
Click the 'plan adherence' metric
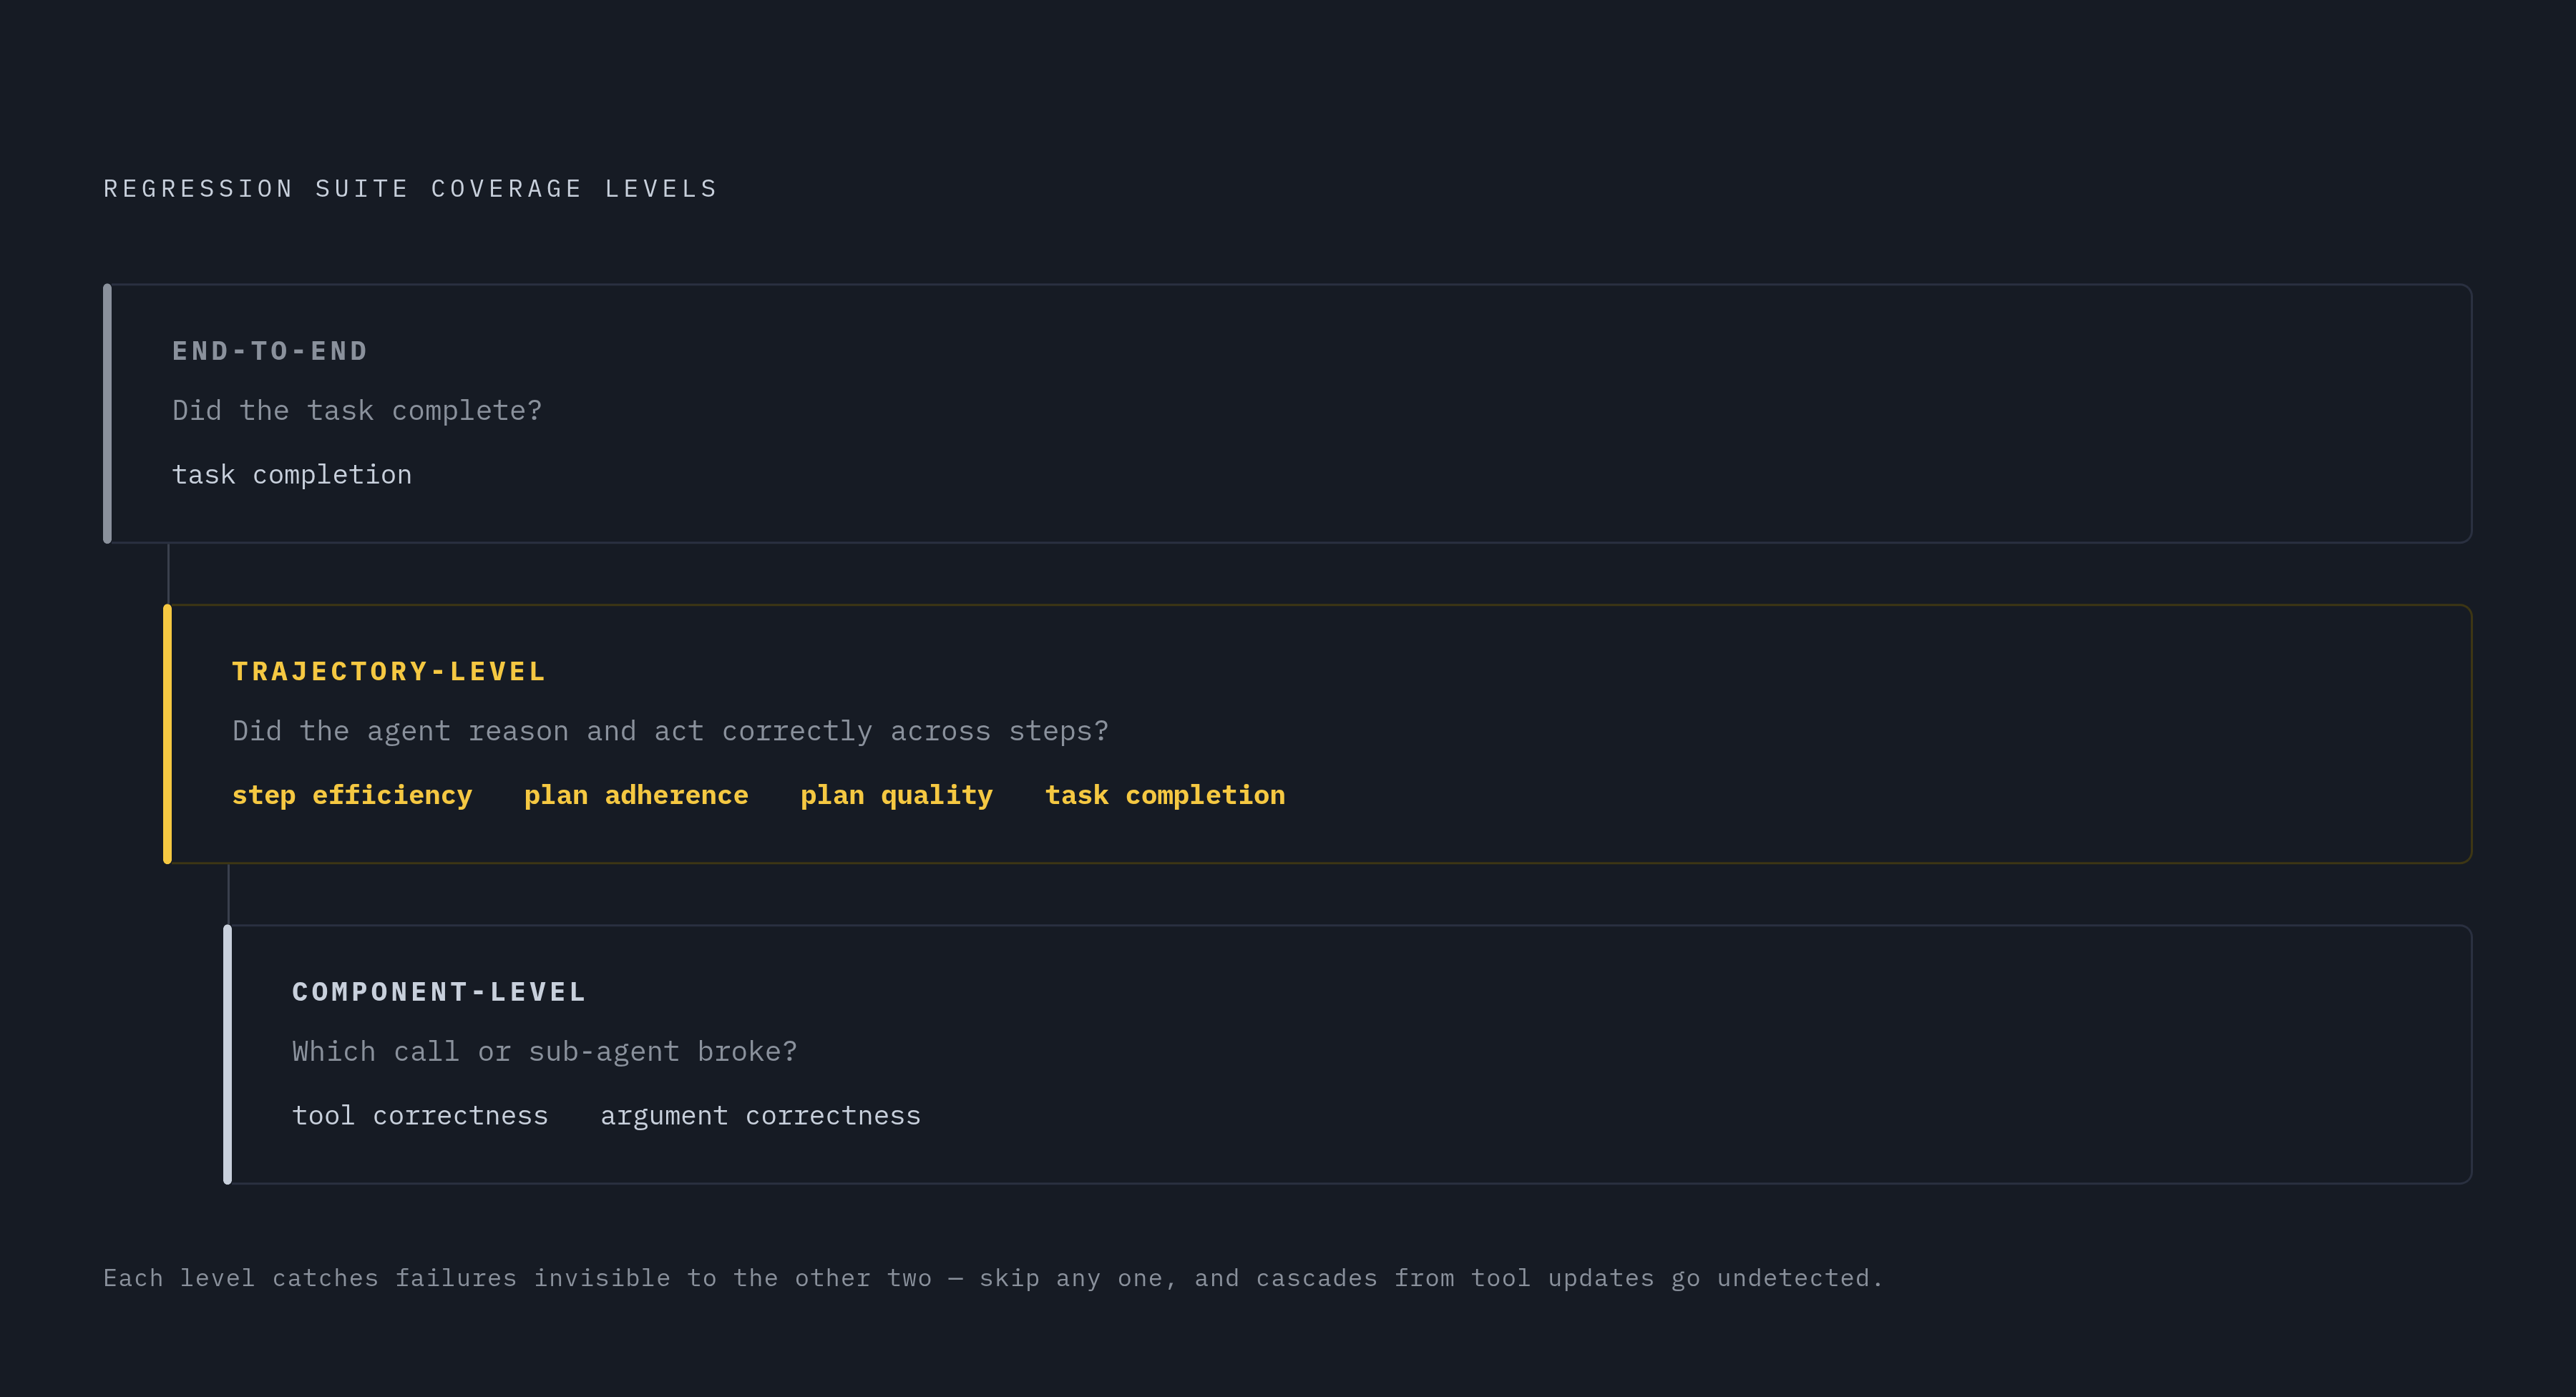coord(636,795)
